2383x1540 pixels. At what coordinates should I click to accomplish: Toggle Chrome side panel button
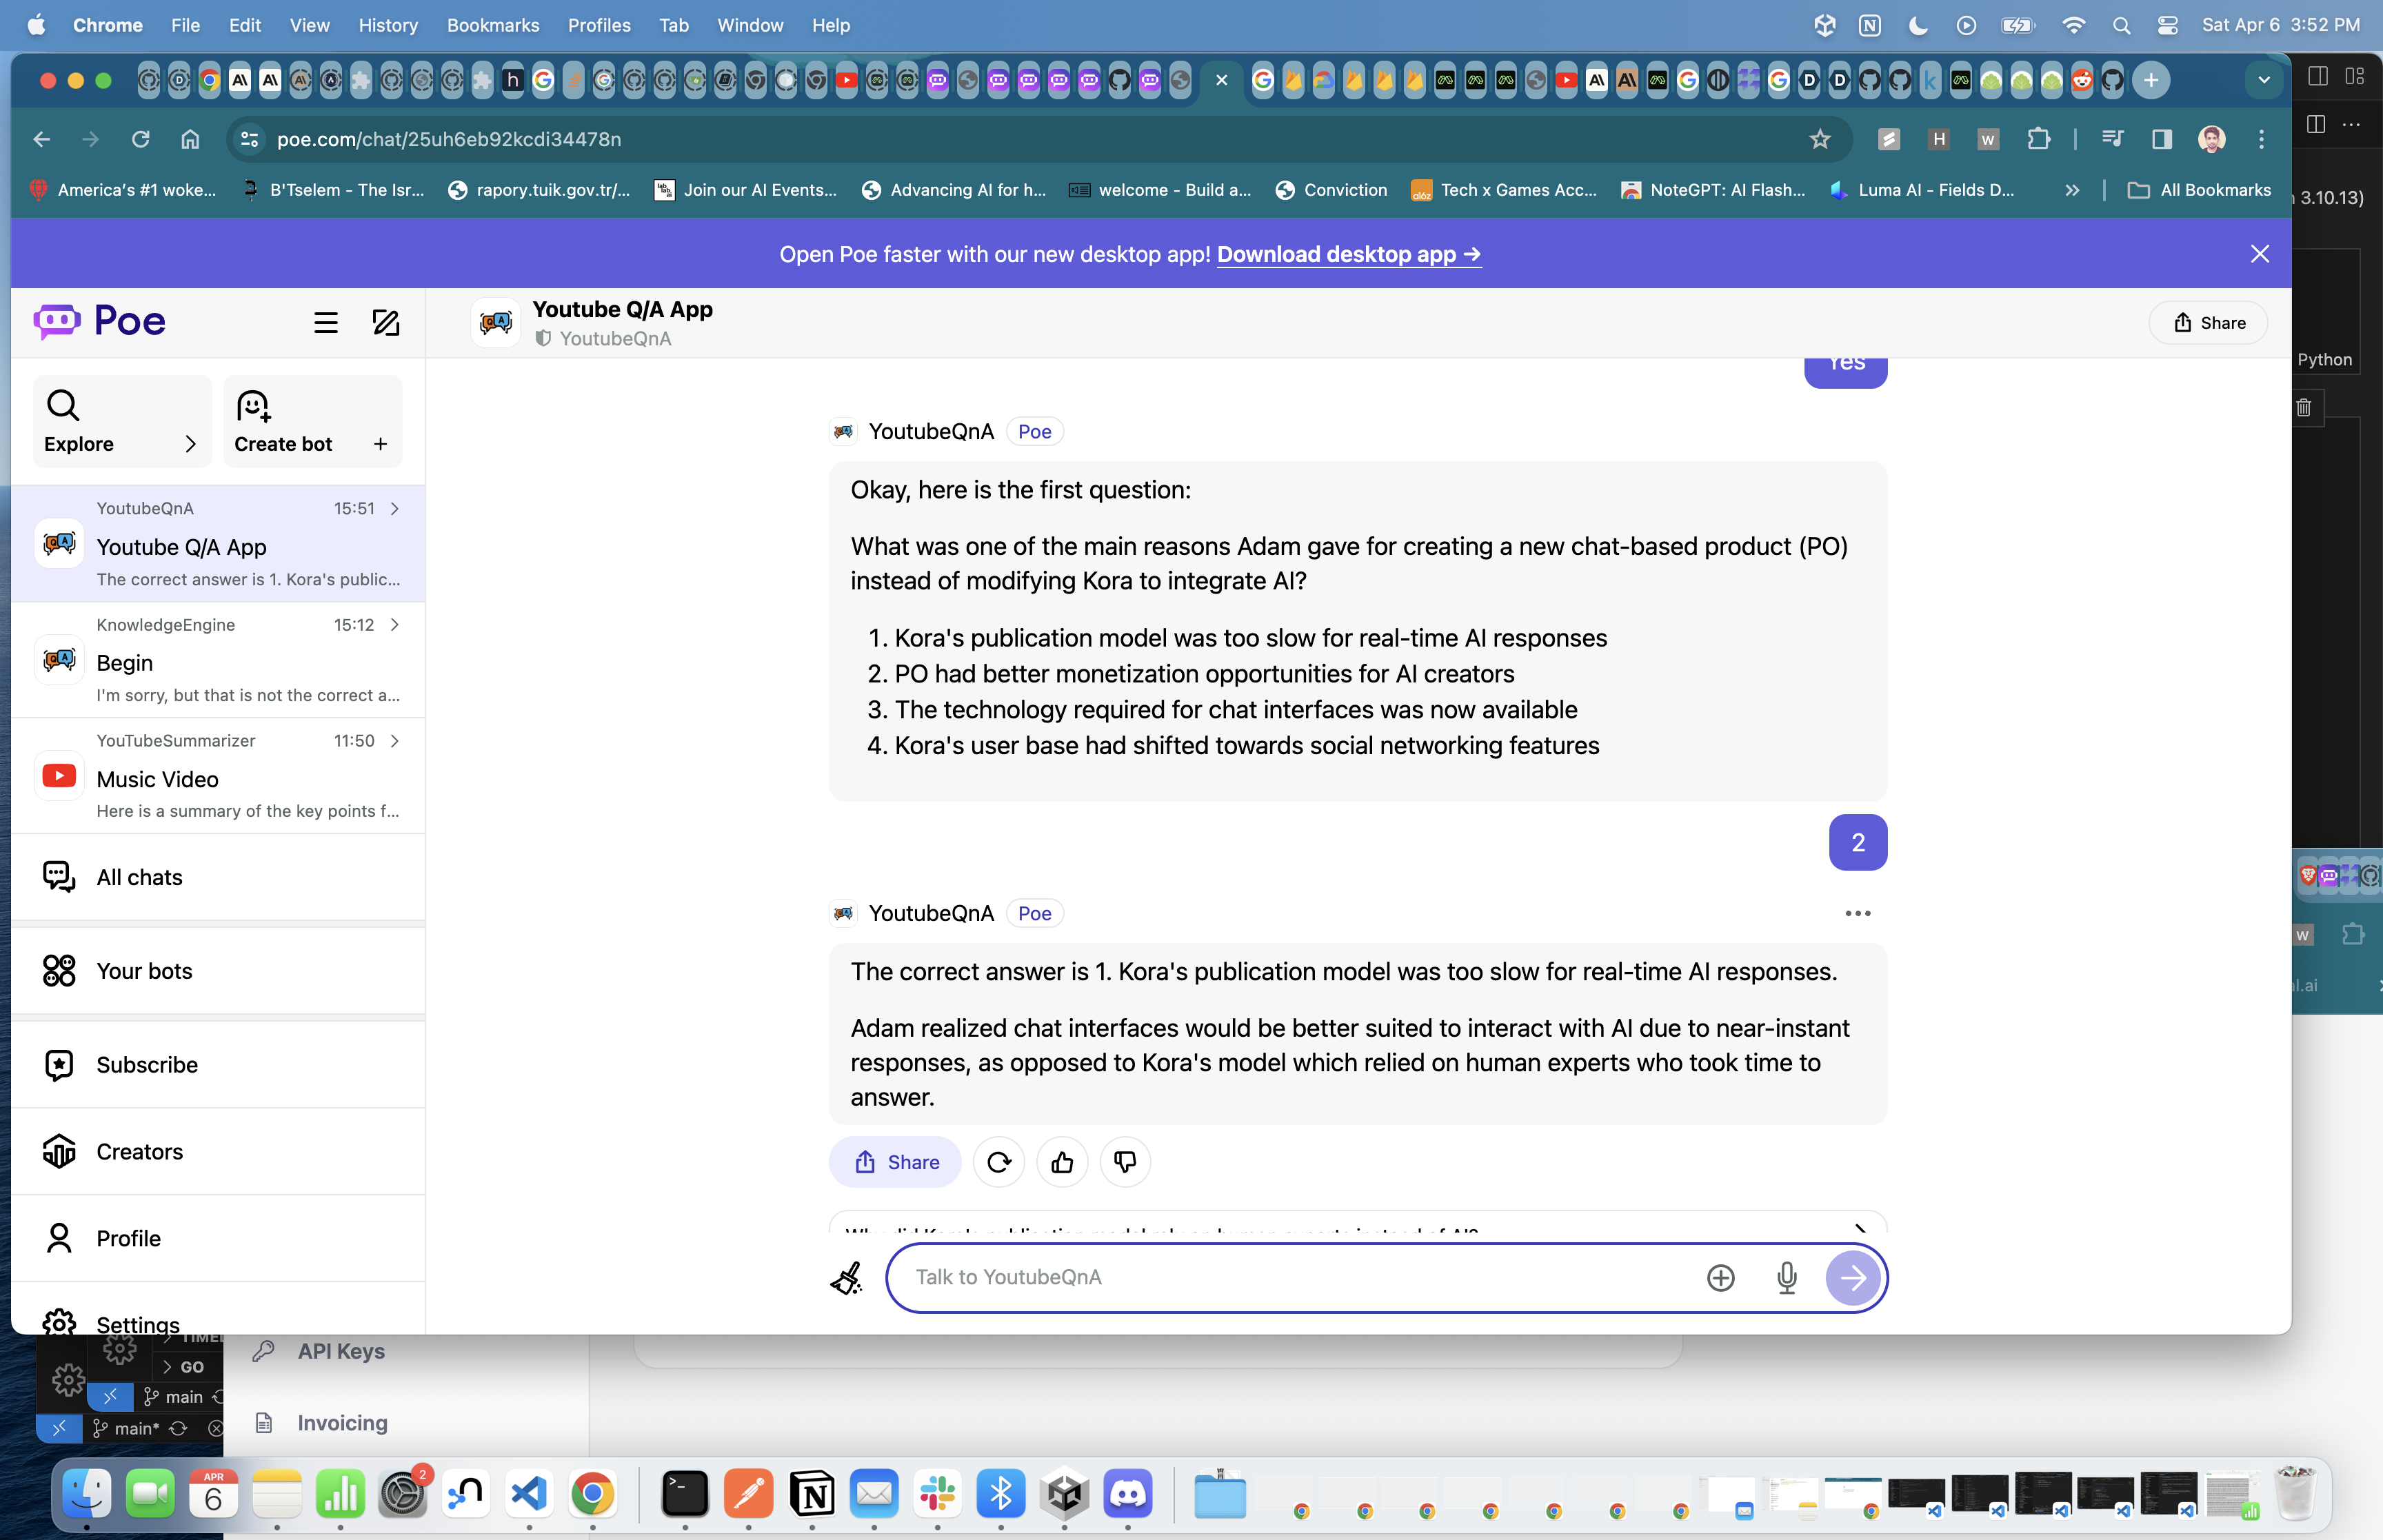(x=2161, y=139)
